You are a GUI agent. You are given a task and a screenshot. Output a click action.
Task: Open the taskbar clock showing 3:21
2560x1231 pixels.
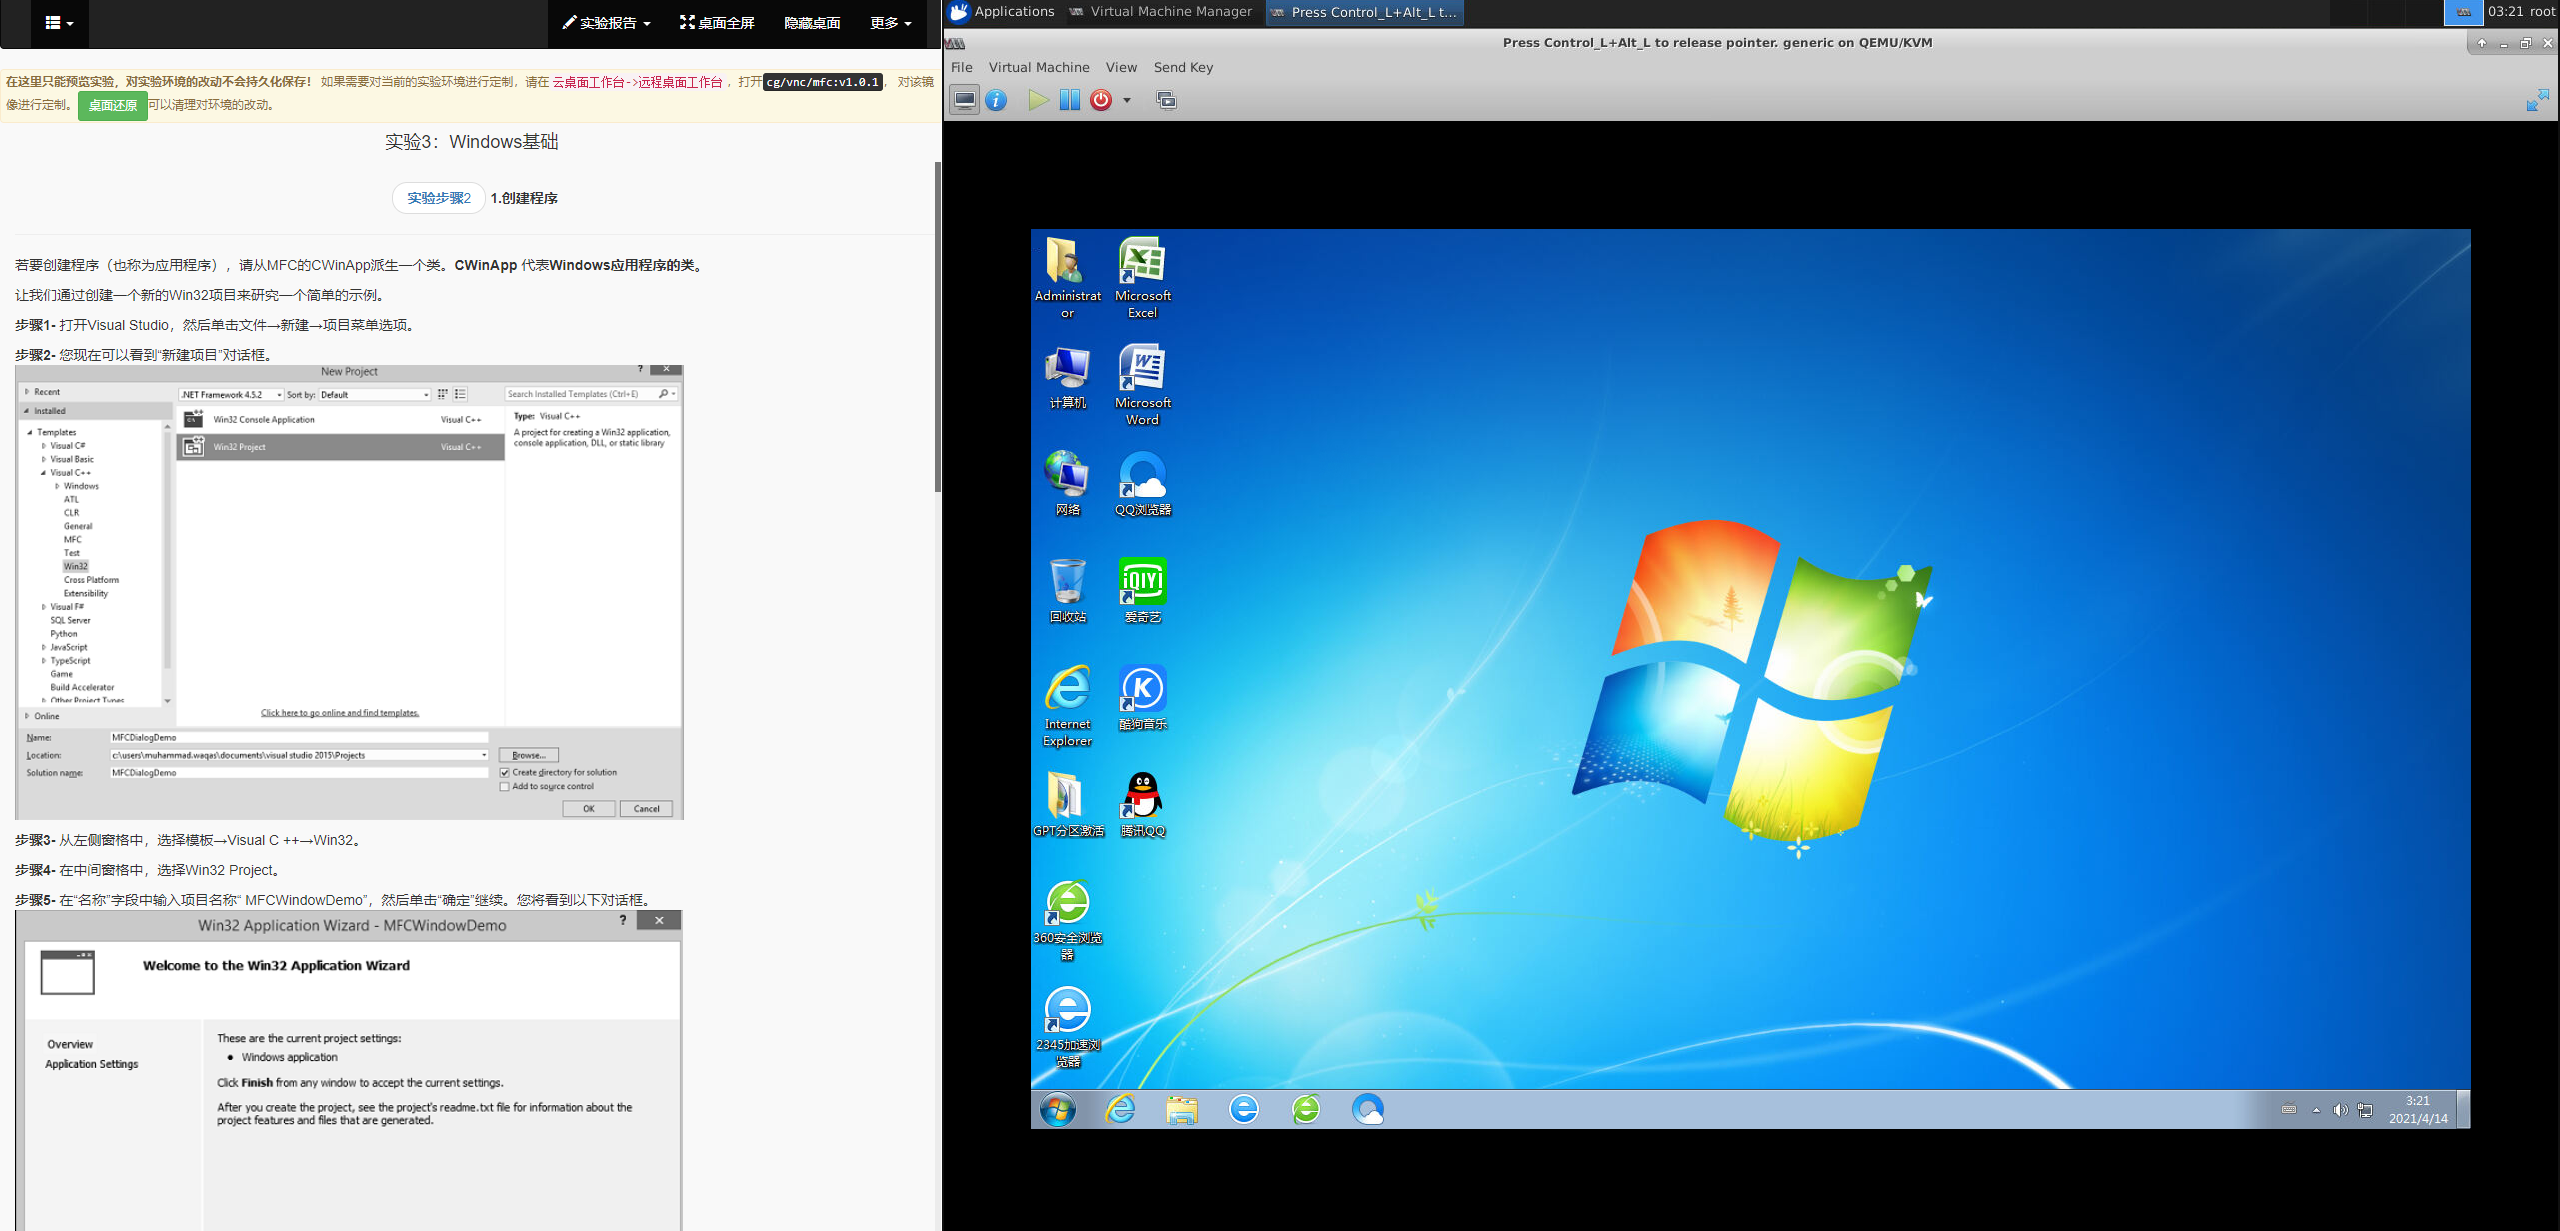click(2418, 1109)
